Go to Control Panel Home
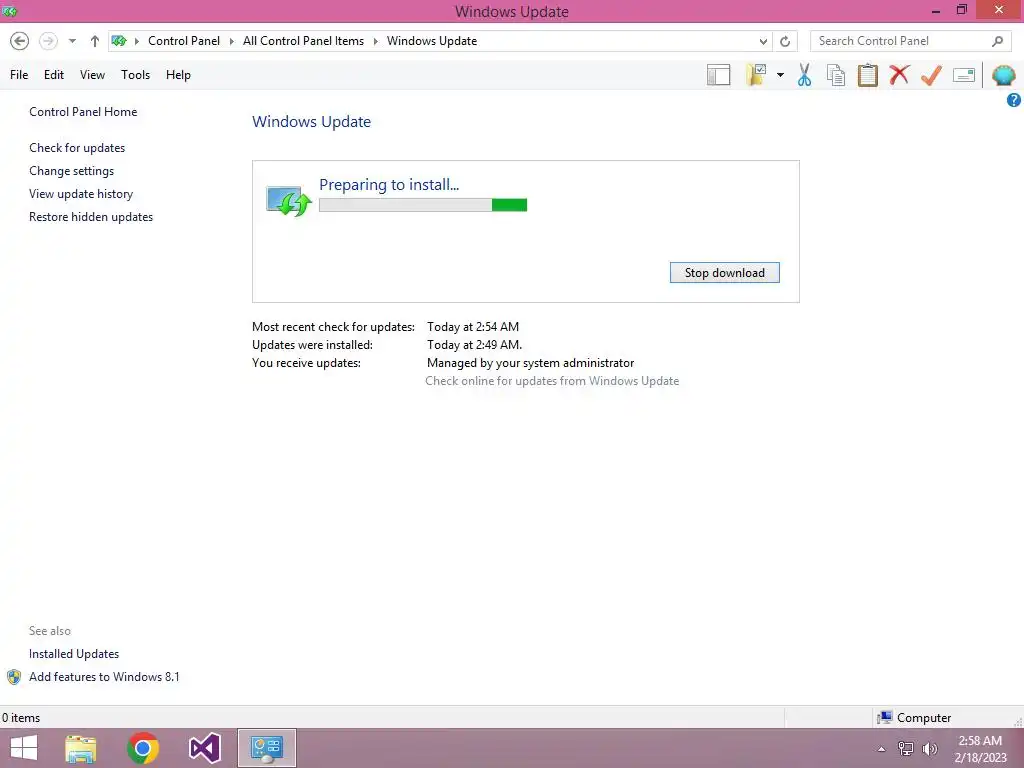Viewport: 1024px width, 768px height. coord(83,112)
